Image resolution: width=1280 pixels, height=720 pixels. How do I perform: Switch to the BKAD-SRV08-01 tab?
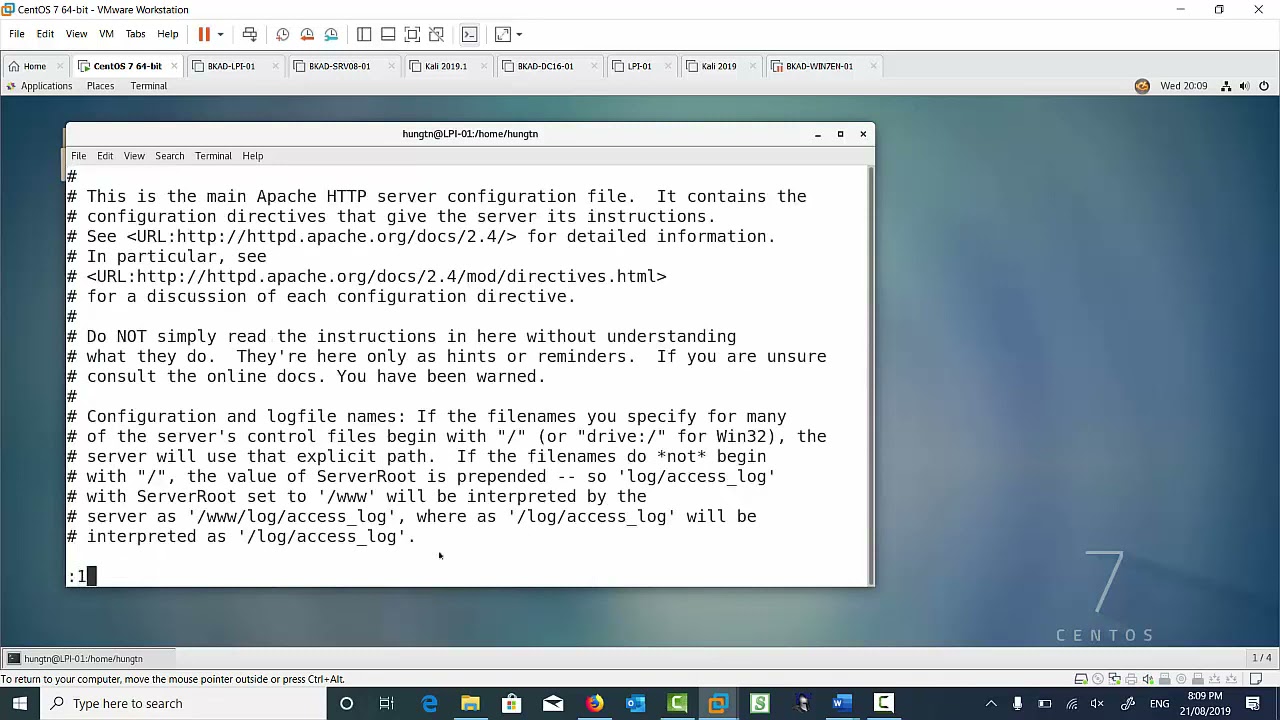339,66
